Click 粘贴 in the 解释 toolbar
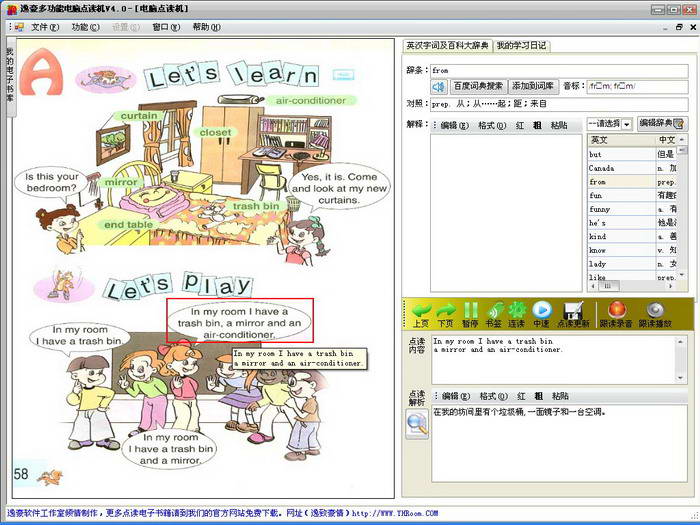 tap(559, 125)
